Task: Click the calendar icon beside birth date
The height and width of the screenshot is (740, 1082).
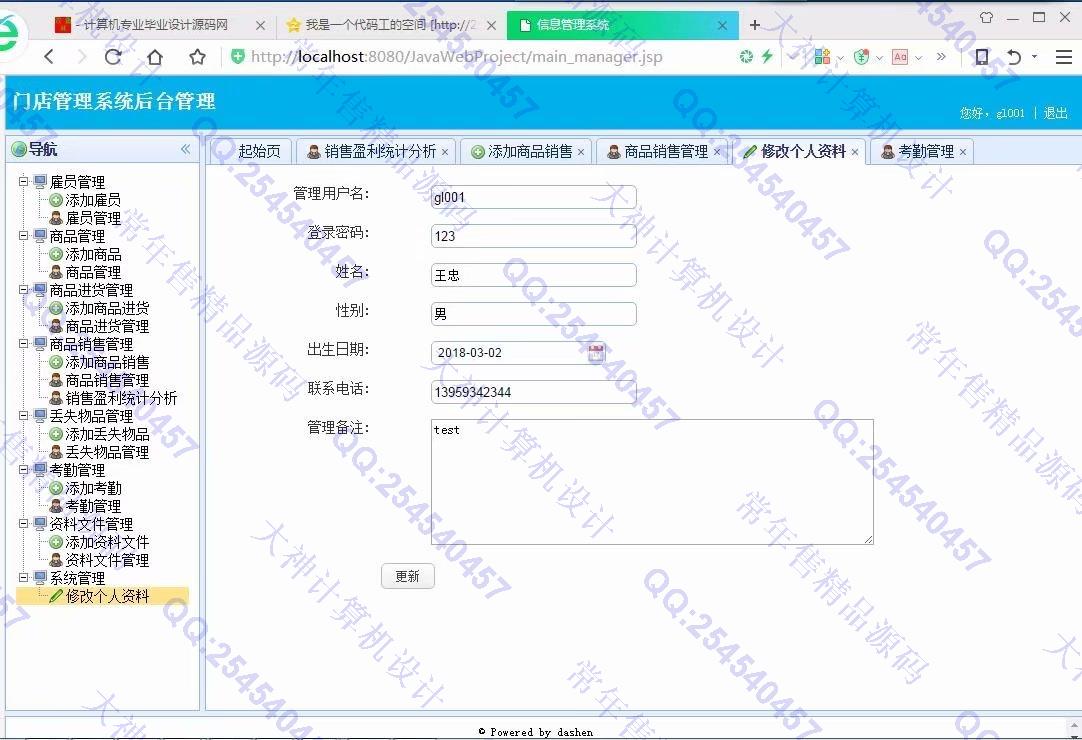Action: click(x=596, y=352)
